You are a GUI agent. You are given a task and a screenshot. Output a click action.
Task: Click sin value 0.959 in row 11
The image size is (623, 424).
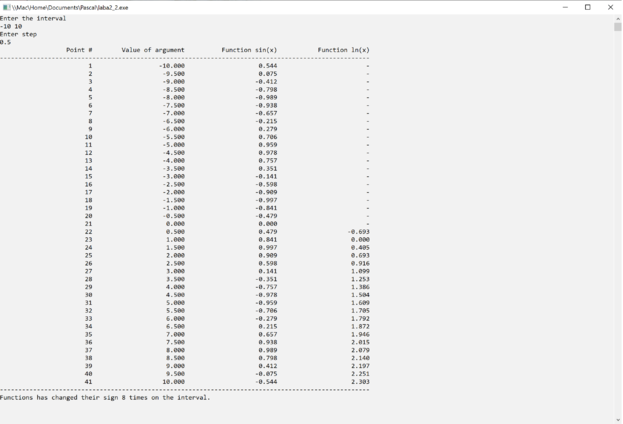(268, 145)
